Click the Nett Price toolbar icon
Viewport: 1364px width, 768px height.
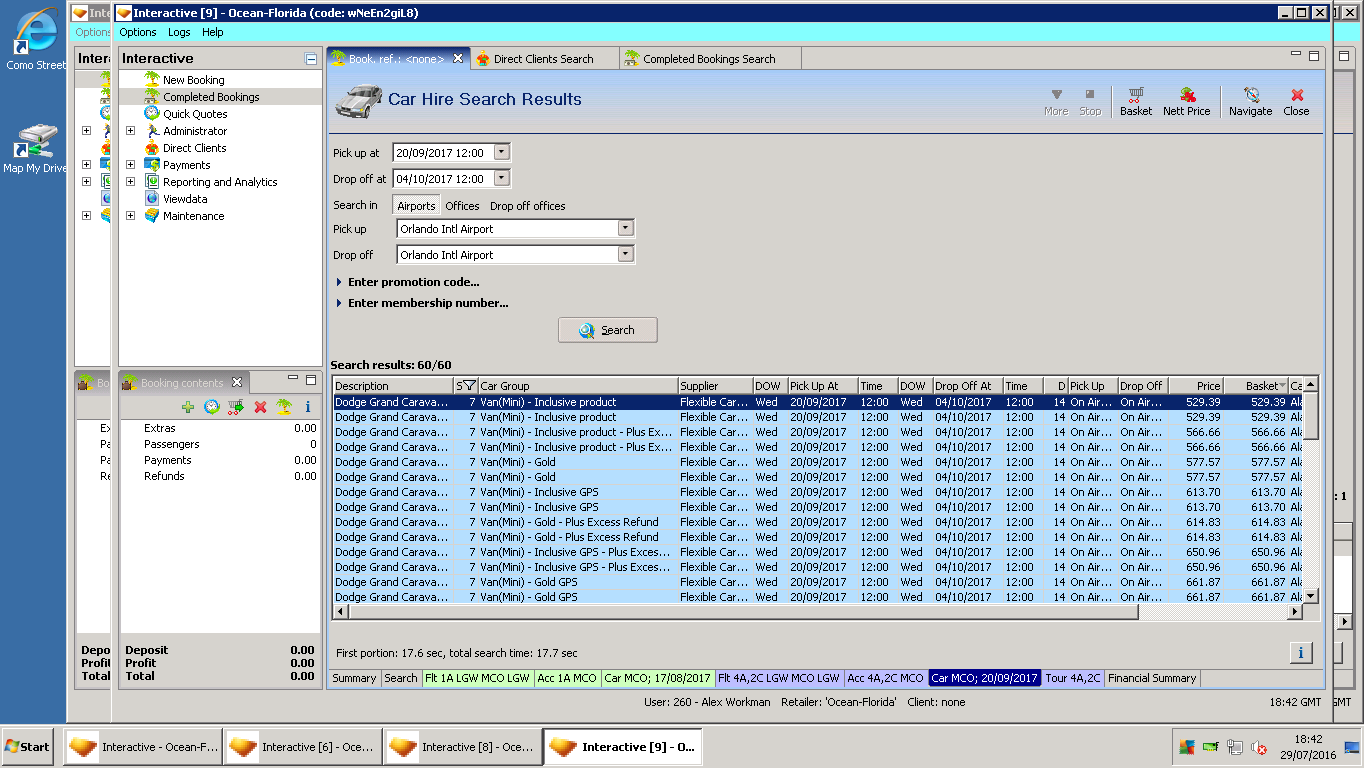tap(1186, 101)
